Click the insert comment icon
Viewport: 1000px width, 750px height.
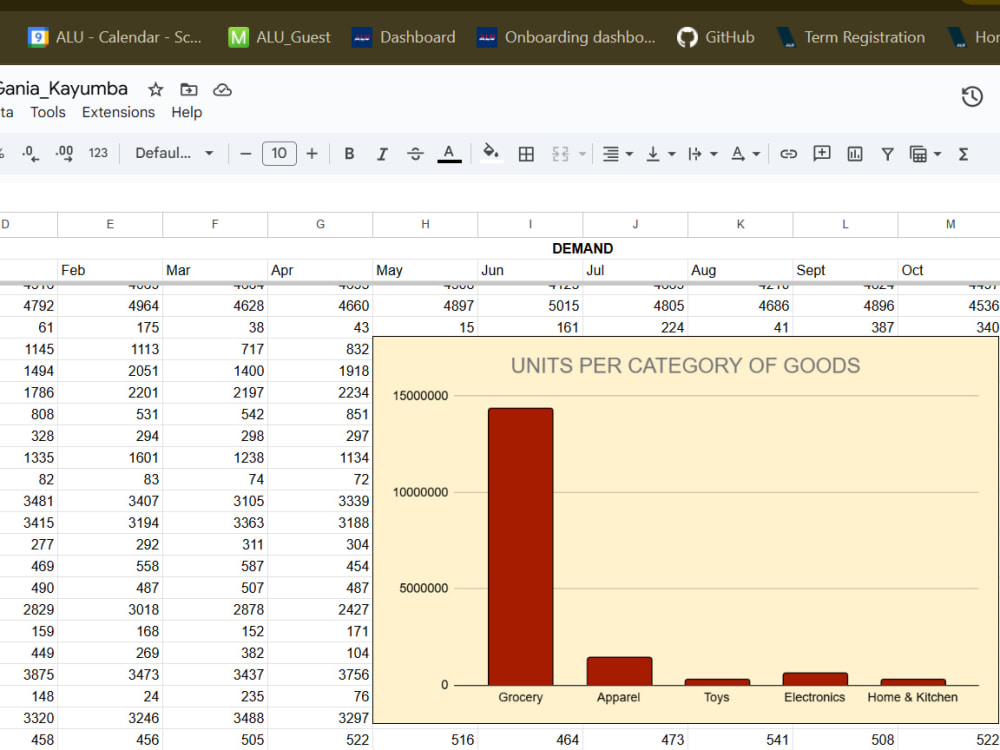point(821,153)
